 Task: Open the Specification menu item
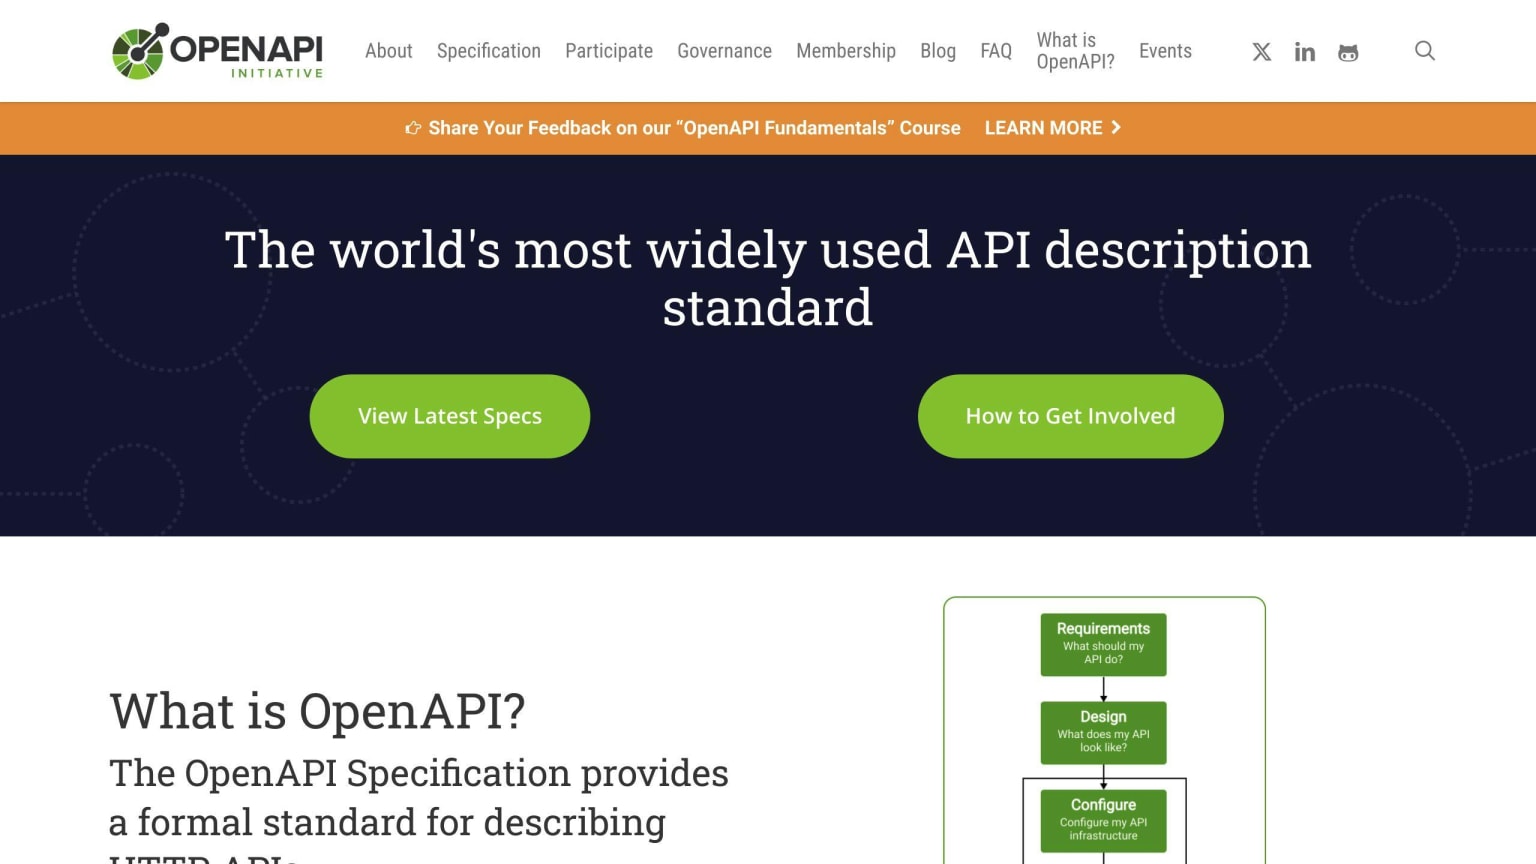coord(489,51)
